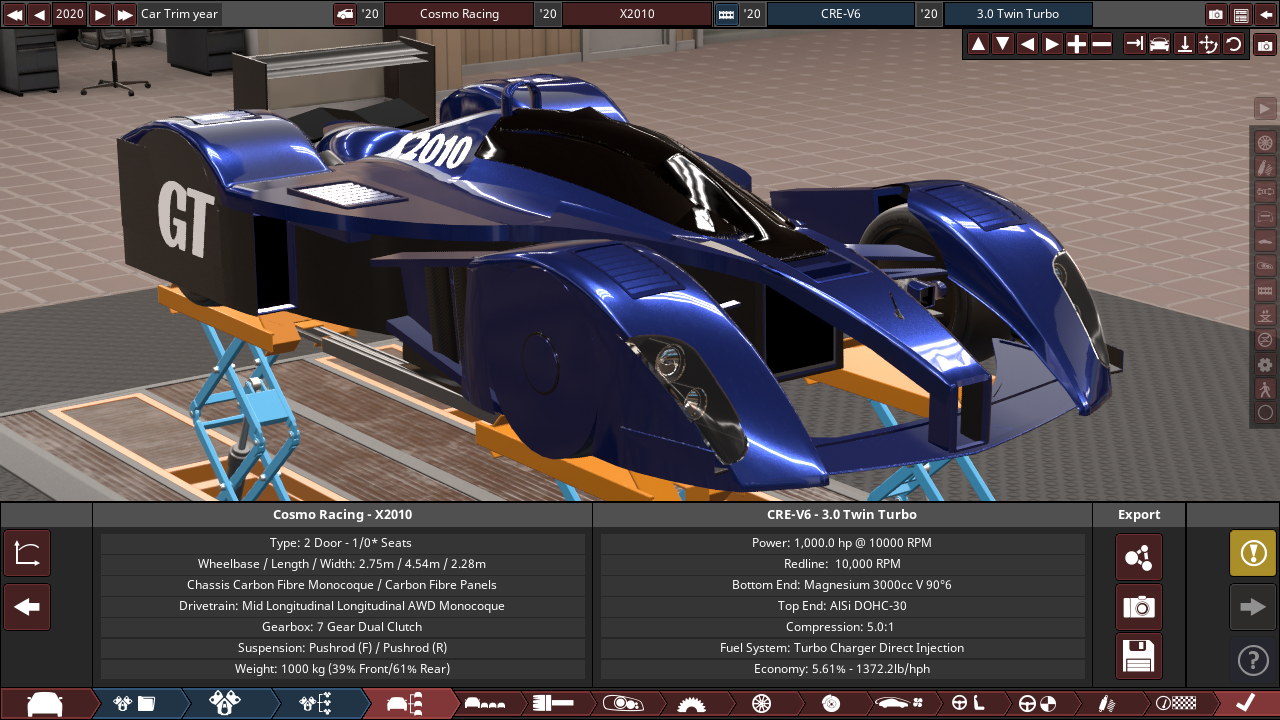
Task: Click the car icon next to Cosmo Racing
Action: point(345,14)
